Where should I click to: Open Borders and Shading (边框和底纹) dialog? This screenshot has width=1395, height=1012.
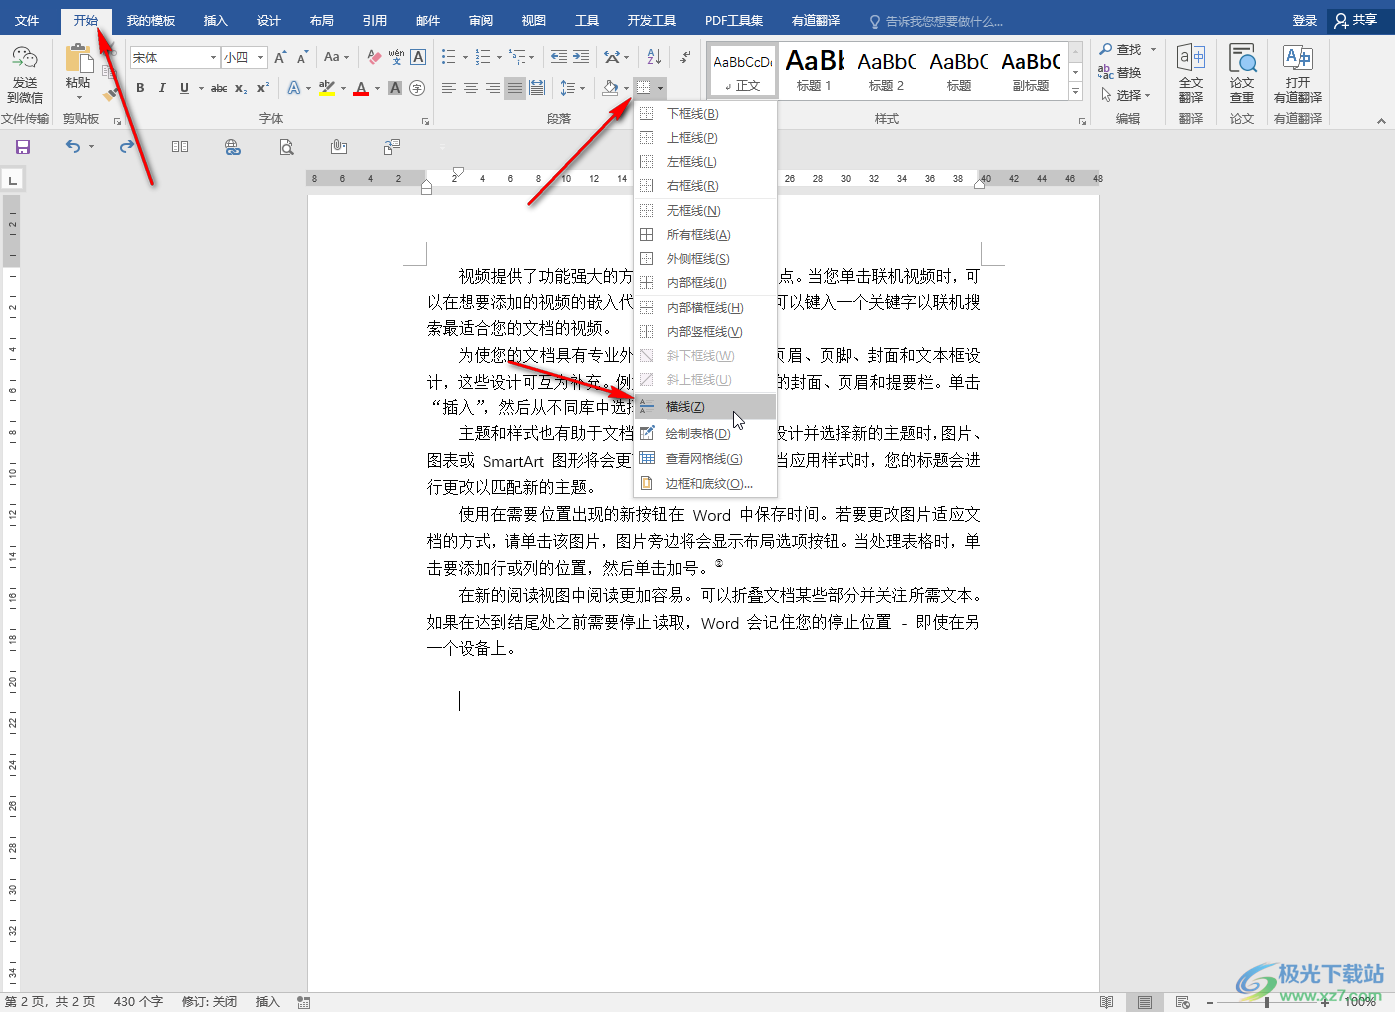point(705,483)
